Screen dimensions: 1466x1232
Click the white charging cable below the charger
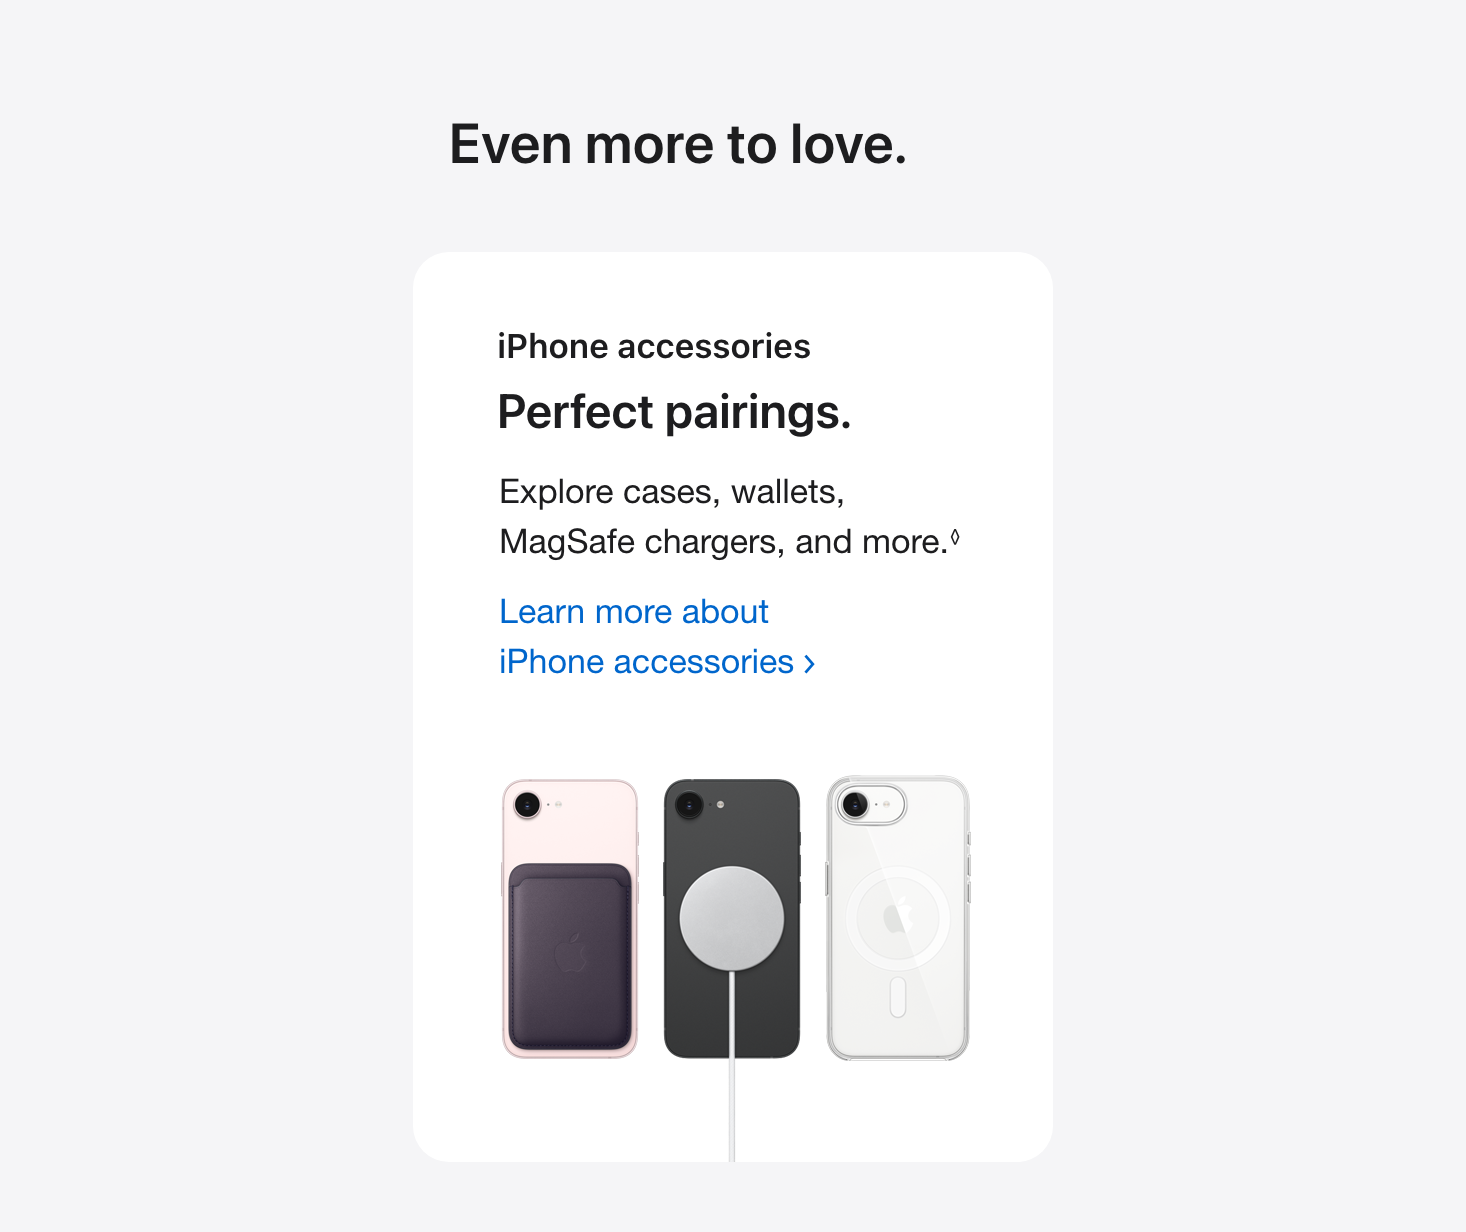[732, 1065]
